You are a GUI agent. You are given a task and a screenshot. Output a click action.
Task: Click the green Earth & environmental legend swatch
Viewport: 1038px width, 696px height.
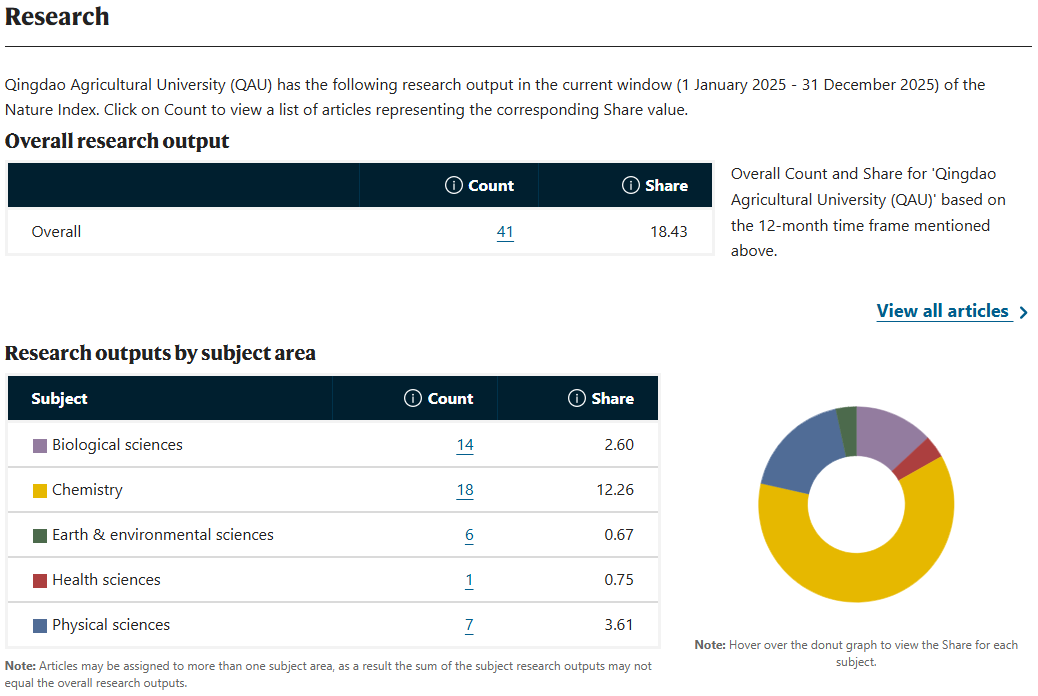(40, 536)
